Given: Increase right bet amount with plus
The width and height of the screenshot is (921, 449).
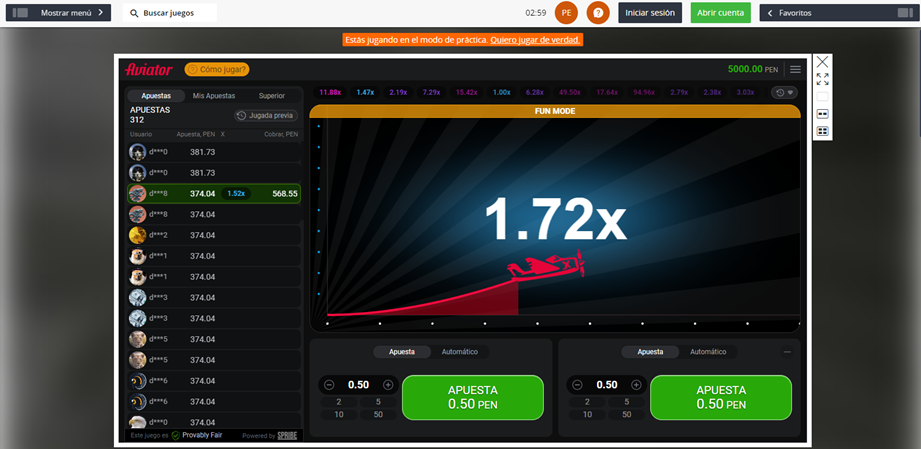Looking at the screenshot, I should 636,385.
